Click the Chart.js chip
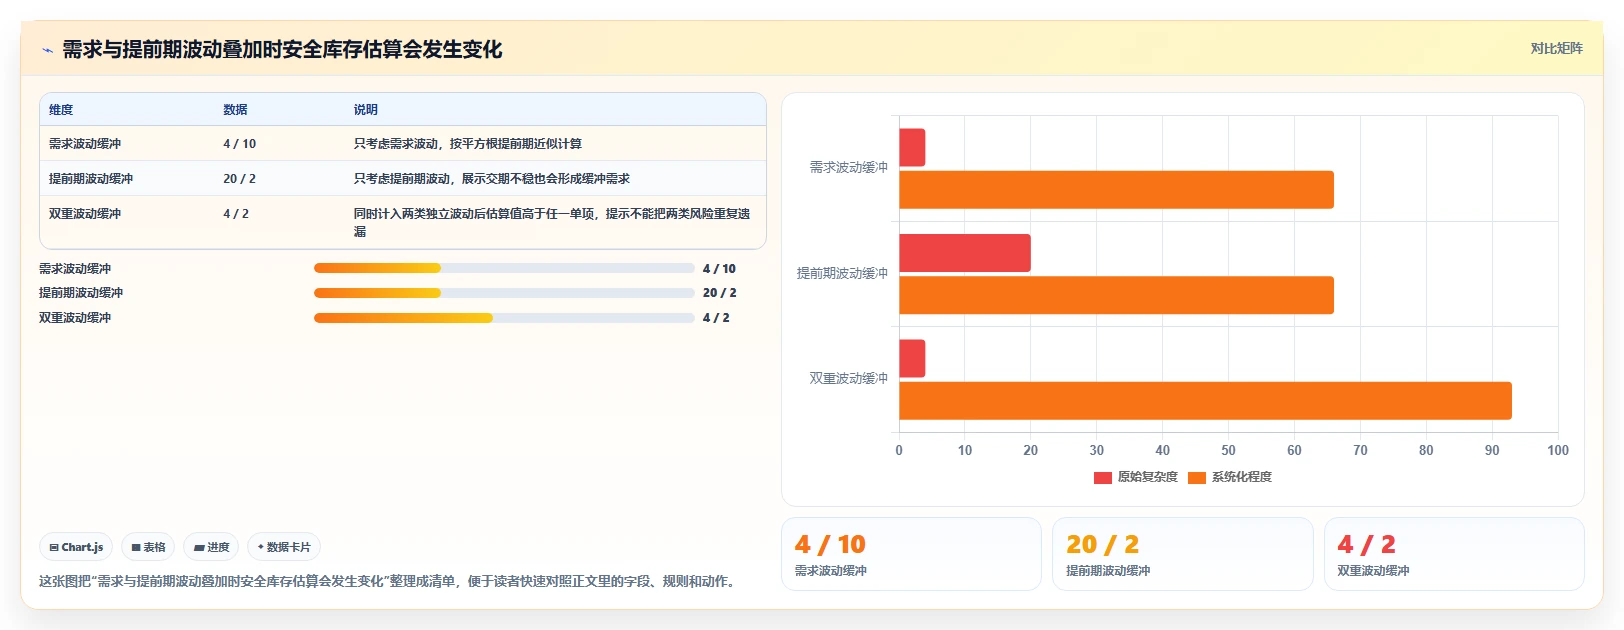 coord(76,547)
